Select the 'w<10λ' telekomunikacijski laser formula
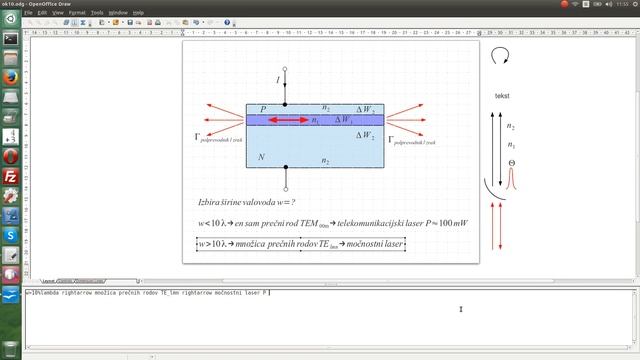Image resolution: width=640 pixels, height=360 pixels. click(x=333, y=223)
